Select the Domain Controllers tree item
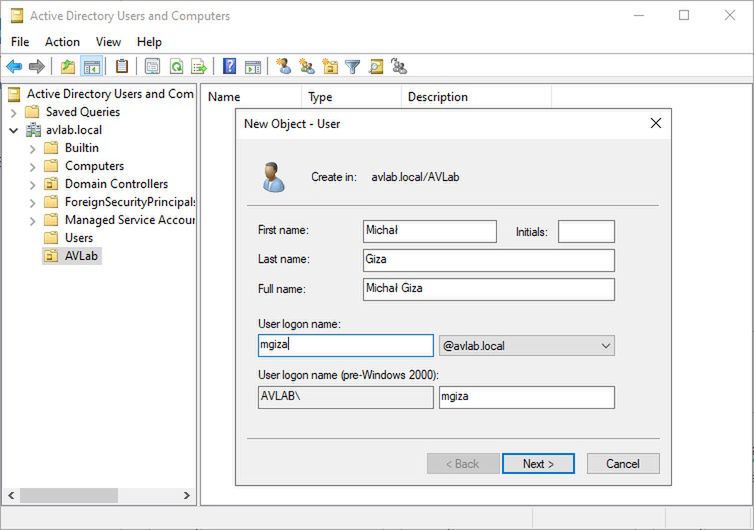Viewport: 754px width, 530px height. (116, 184)
